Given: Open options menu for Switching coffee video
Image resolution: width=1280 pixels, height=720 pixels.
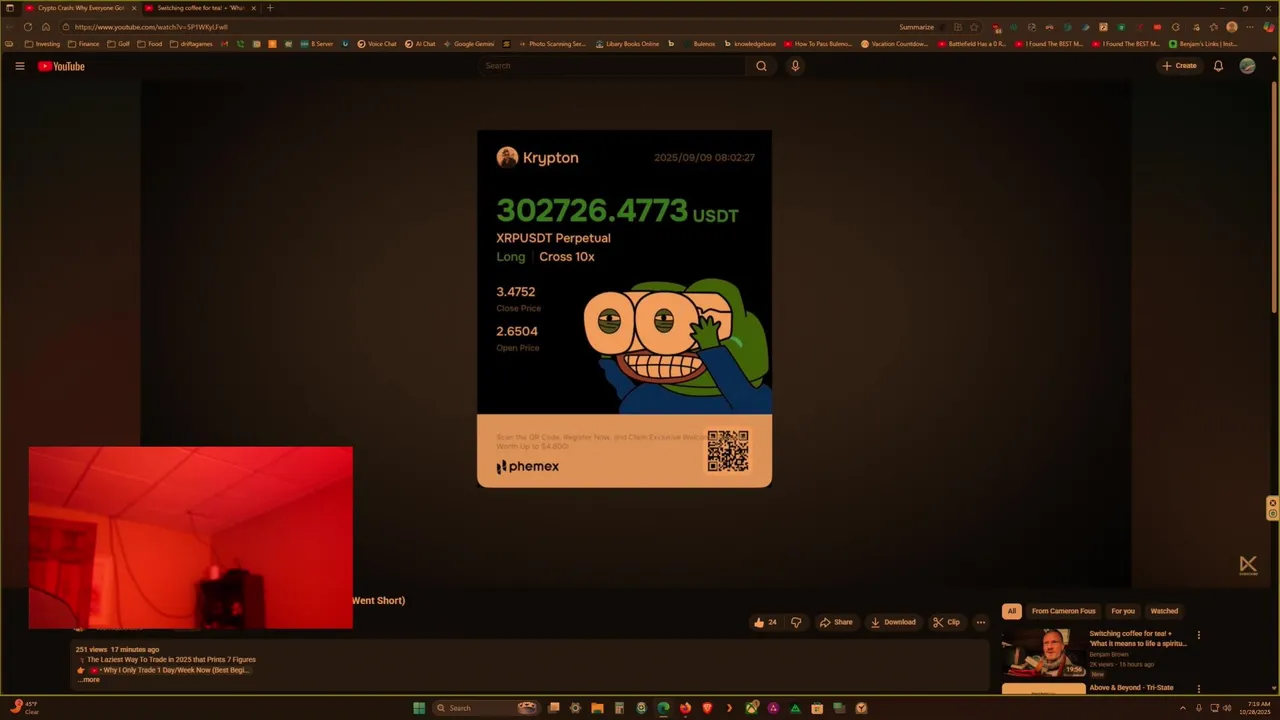Looking at the screenshot, I should point(1198,635).
